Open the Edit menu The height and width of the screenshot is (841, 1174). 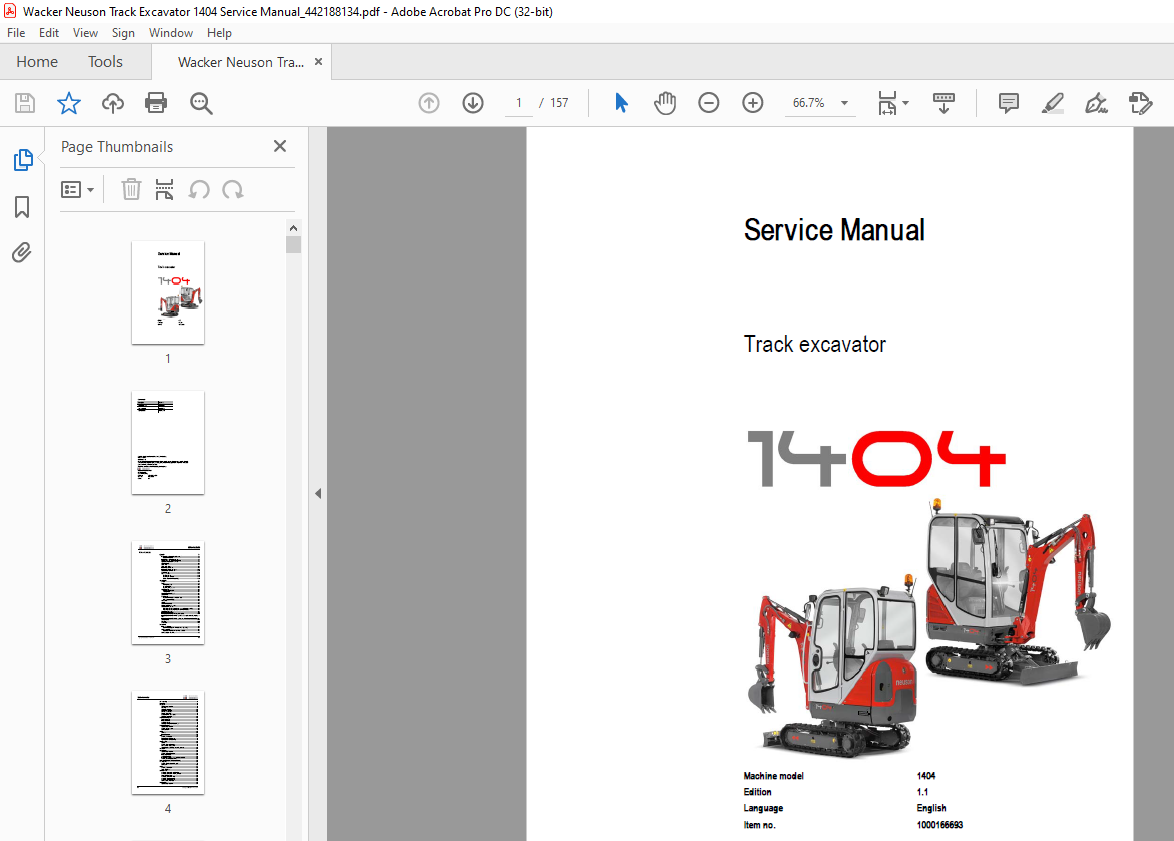point(49,33)
